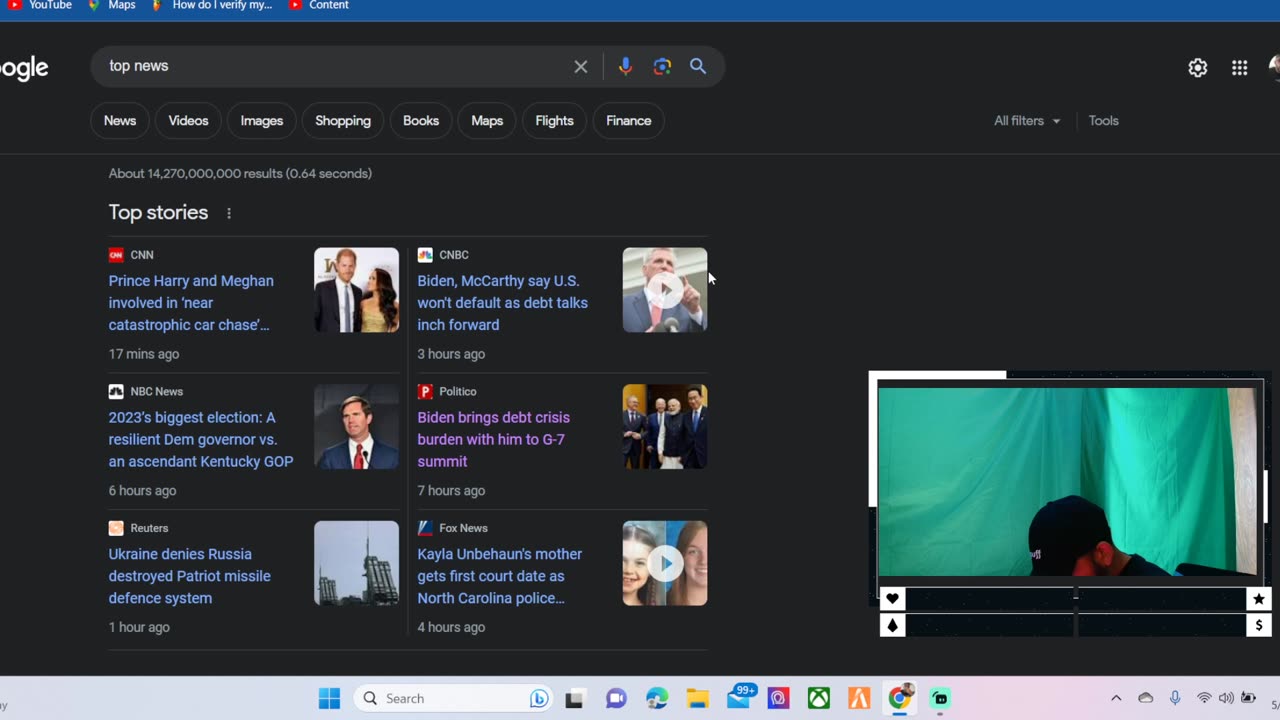Image resolution: width=1280 pixels, height=720 pixels.
Task: Open the 2023's biggest election story
Action: [x=201, y=439]
